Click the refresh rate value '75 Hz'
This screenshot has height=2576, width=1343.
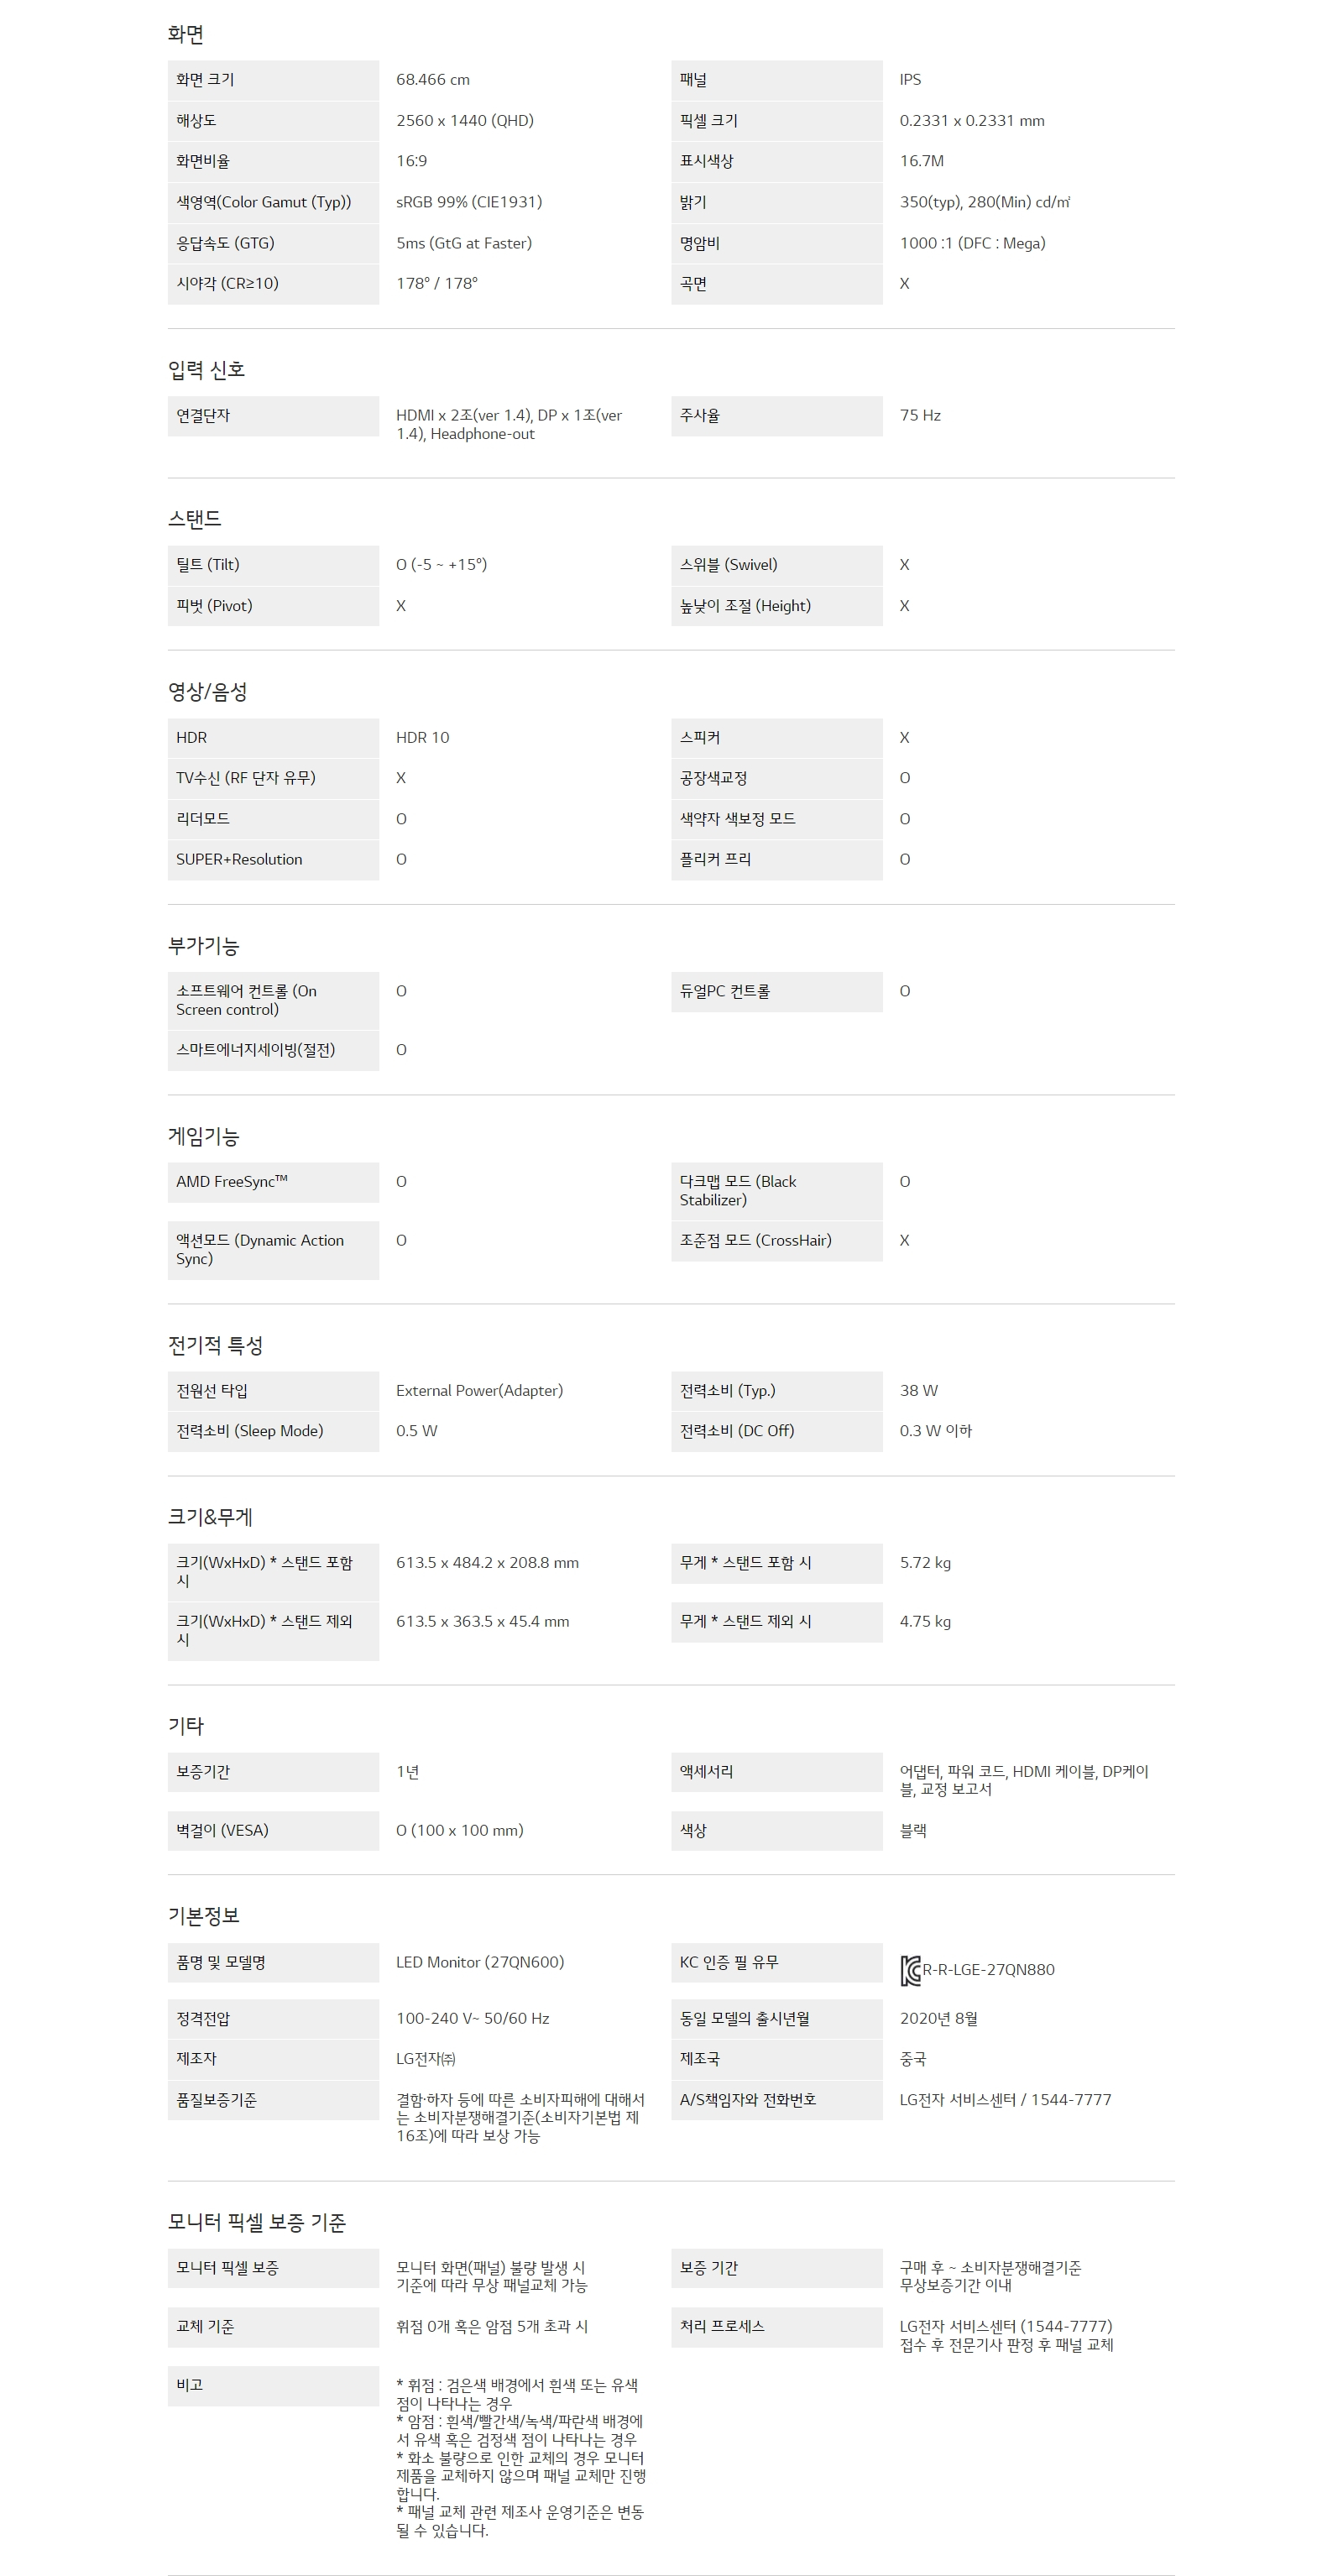pos(920,415)
